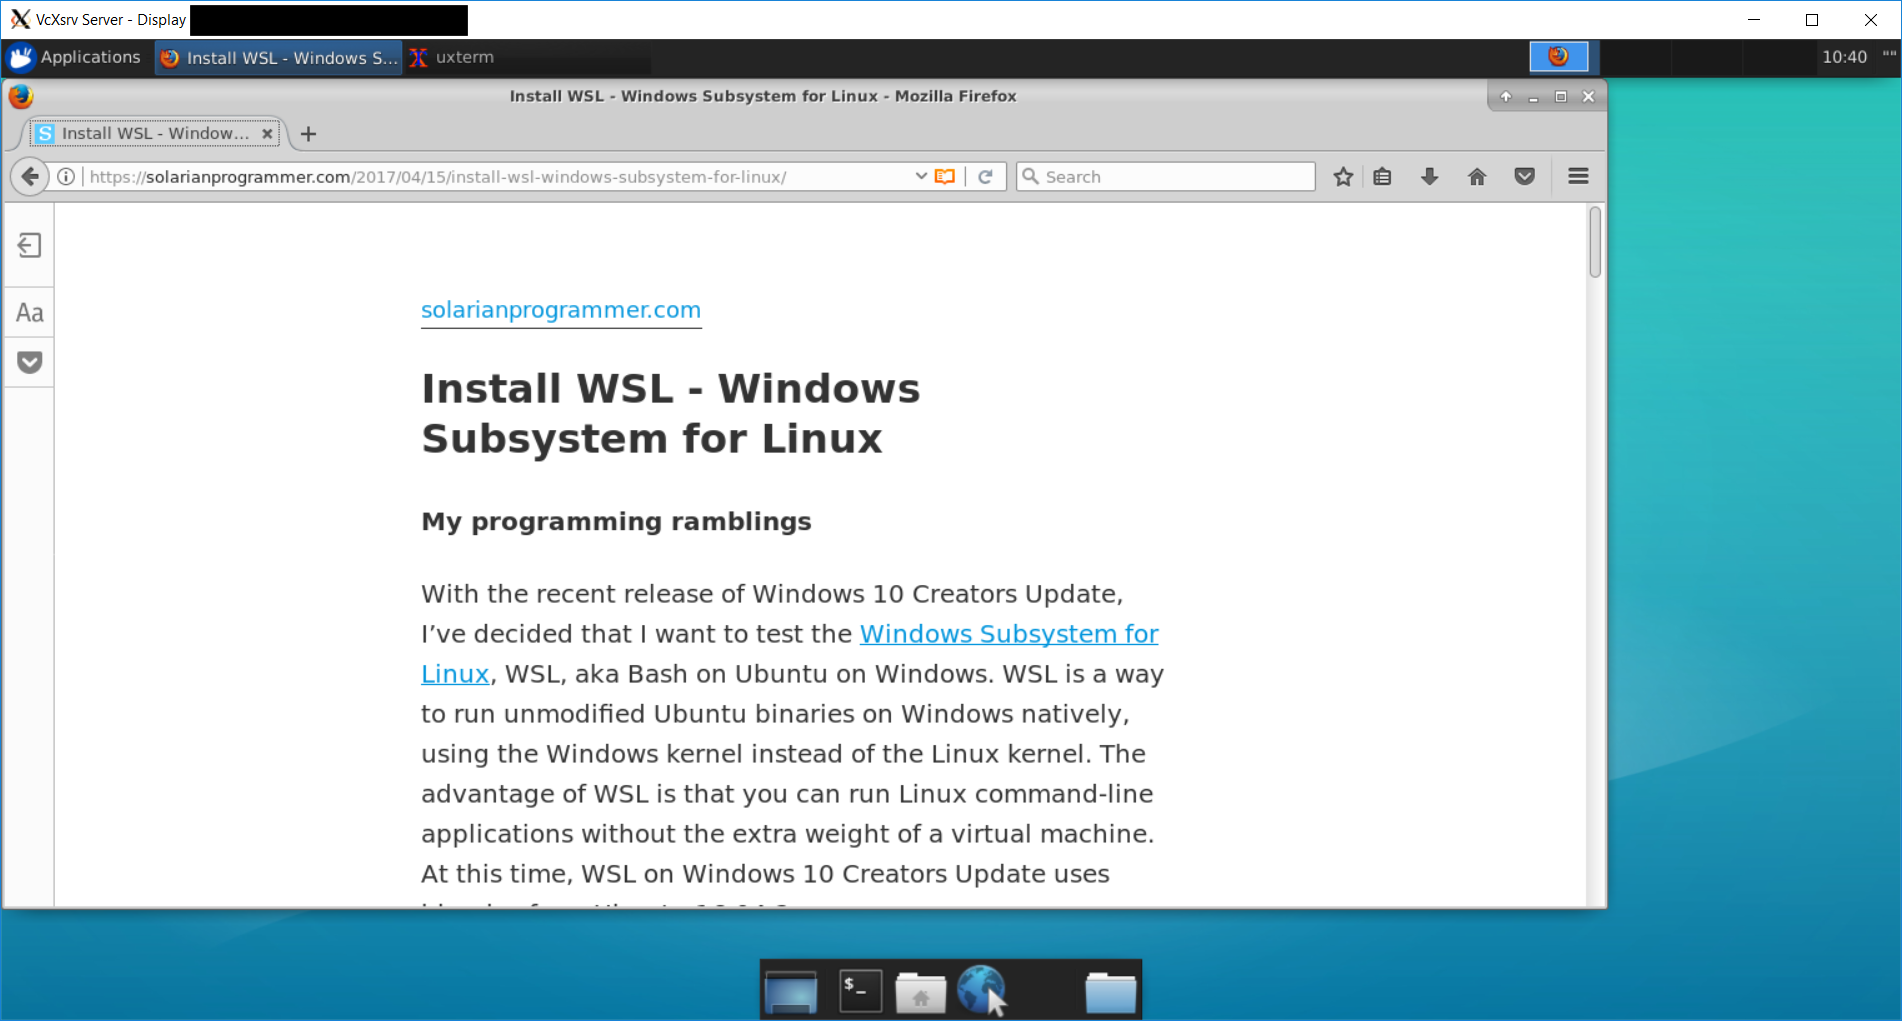This screenshot has height=1021, width=1902.
Task: Open new tab with plus button
Action: click(308, 134)
